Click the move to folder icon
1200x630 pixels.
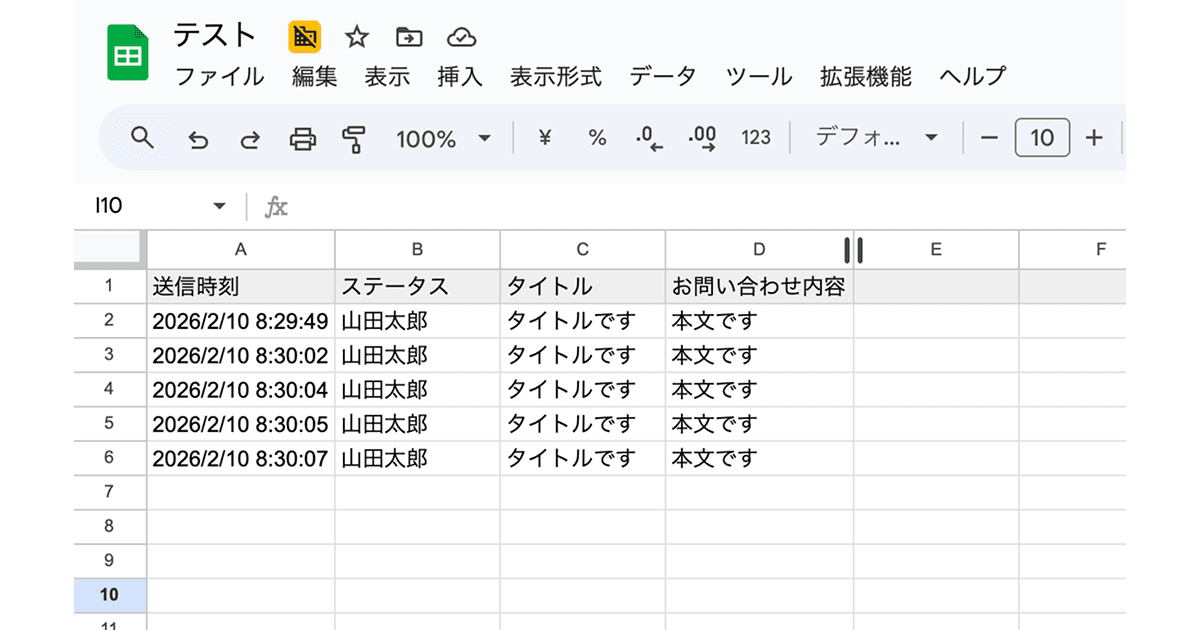tap(408, 36)
